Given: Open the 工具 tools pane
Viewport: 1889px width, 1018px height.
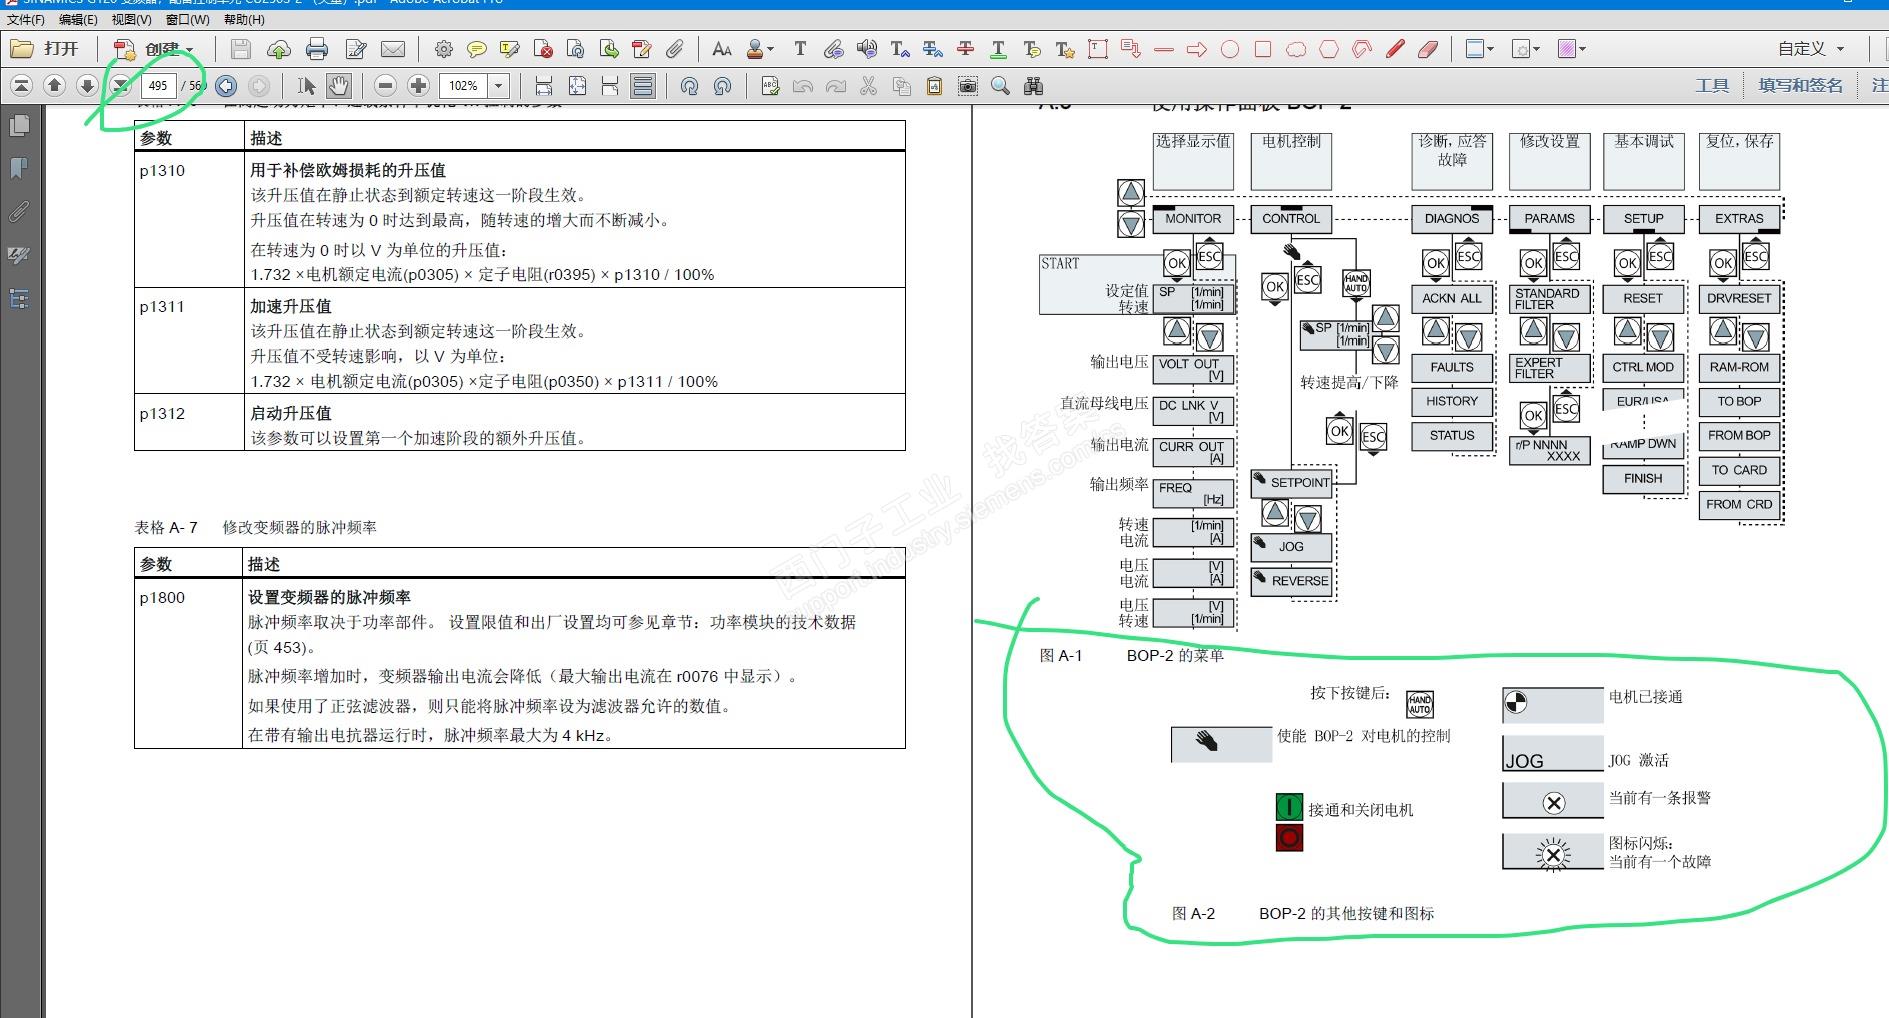Looking at the screenshot, I should click(1712, 86).
